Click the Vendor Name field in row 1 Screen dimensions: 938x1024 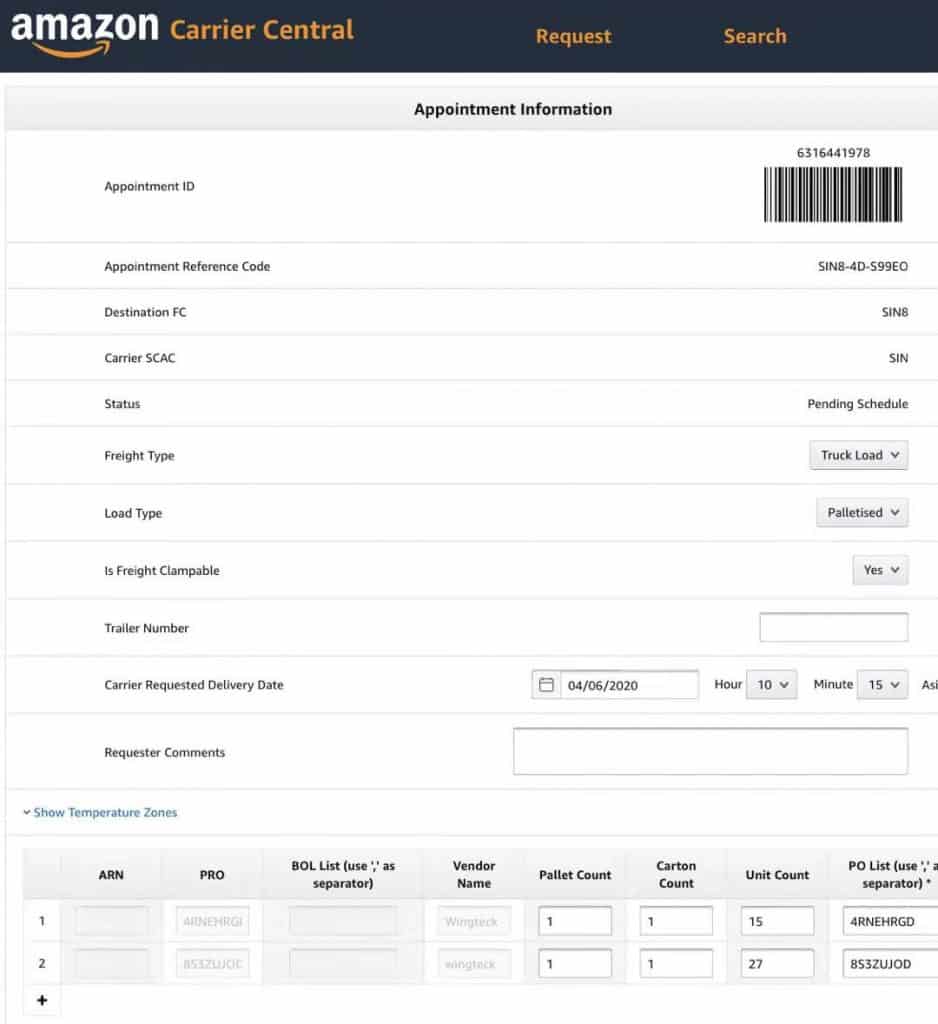point(474,921)
